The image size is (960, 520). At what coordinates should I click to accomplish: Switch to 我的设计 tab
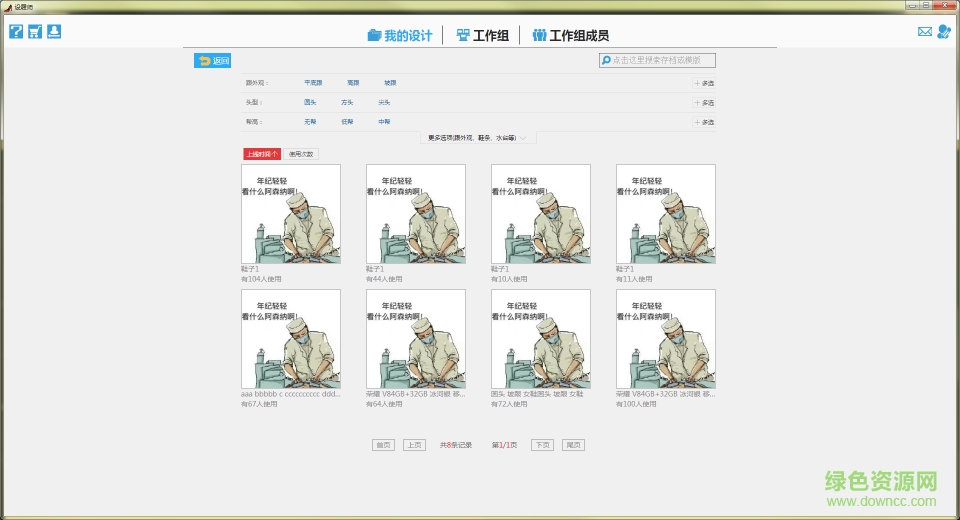point(400,36)
